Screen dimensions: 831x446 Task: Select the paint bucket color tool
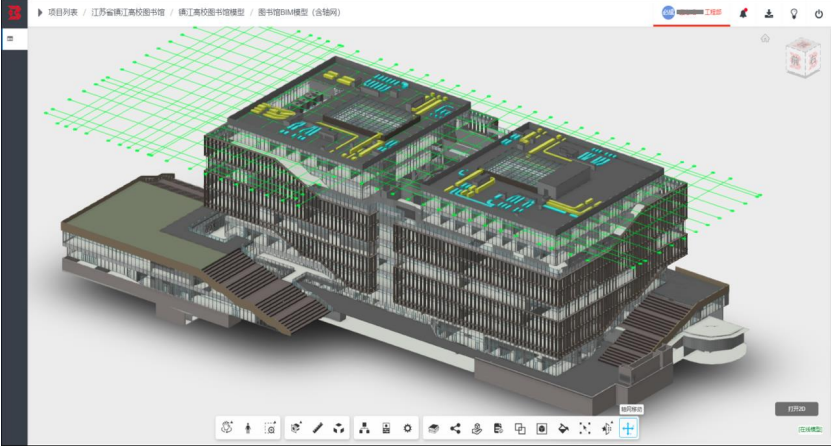pos(563,428)
